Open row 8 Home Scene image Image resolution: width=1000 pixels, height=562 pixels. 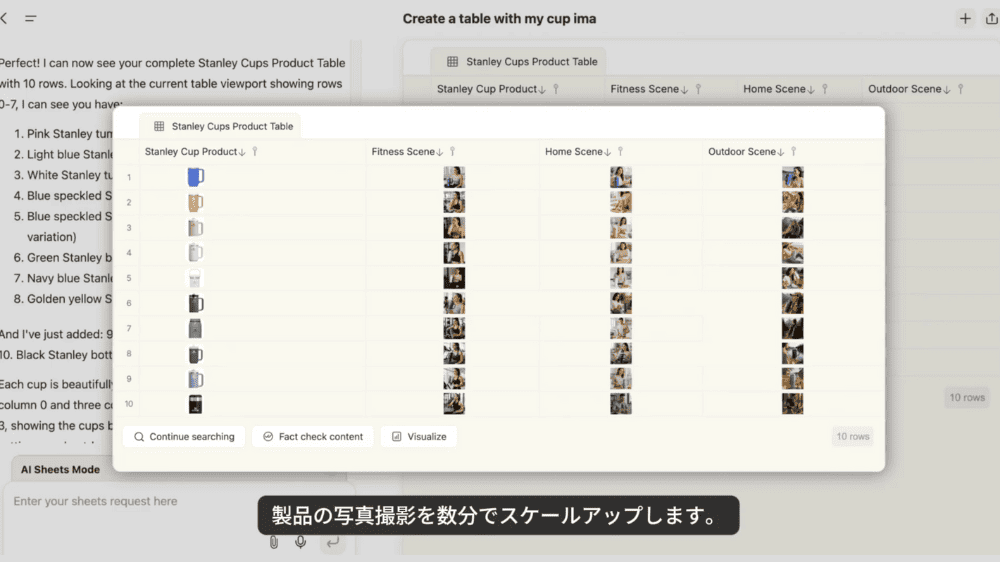click(x=621, y=353)
